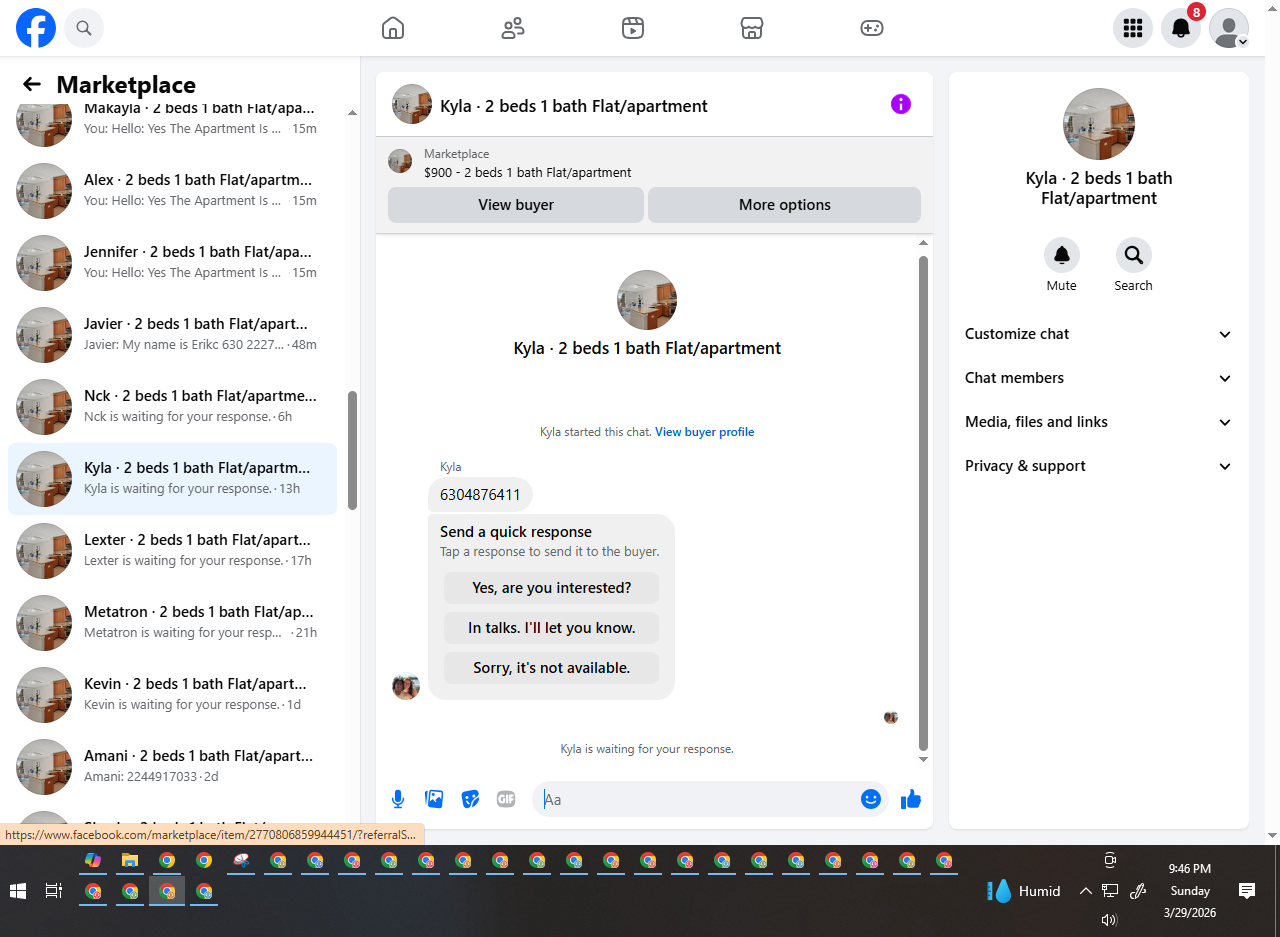Click the Mute bell icon

pyautogui.click(x=1062, y=255)
